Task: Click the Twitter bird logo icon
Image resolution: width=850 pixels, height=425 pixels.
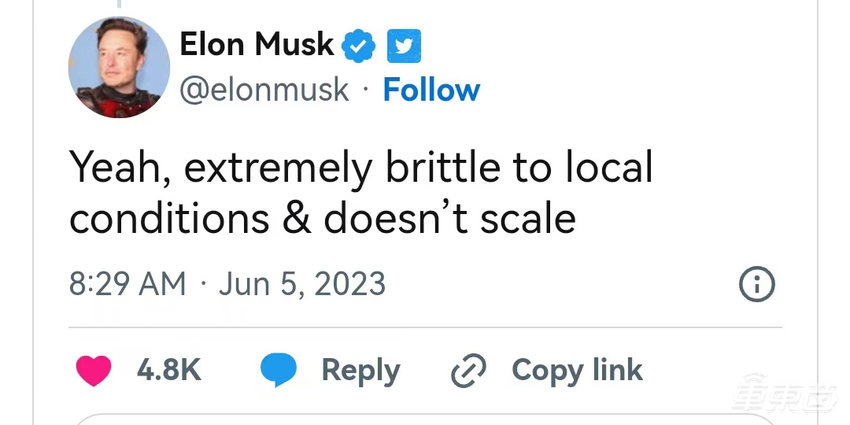Action: [404, 45]
